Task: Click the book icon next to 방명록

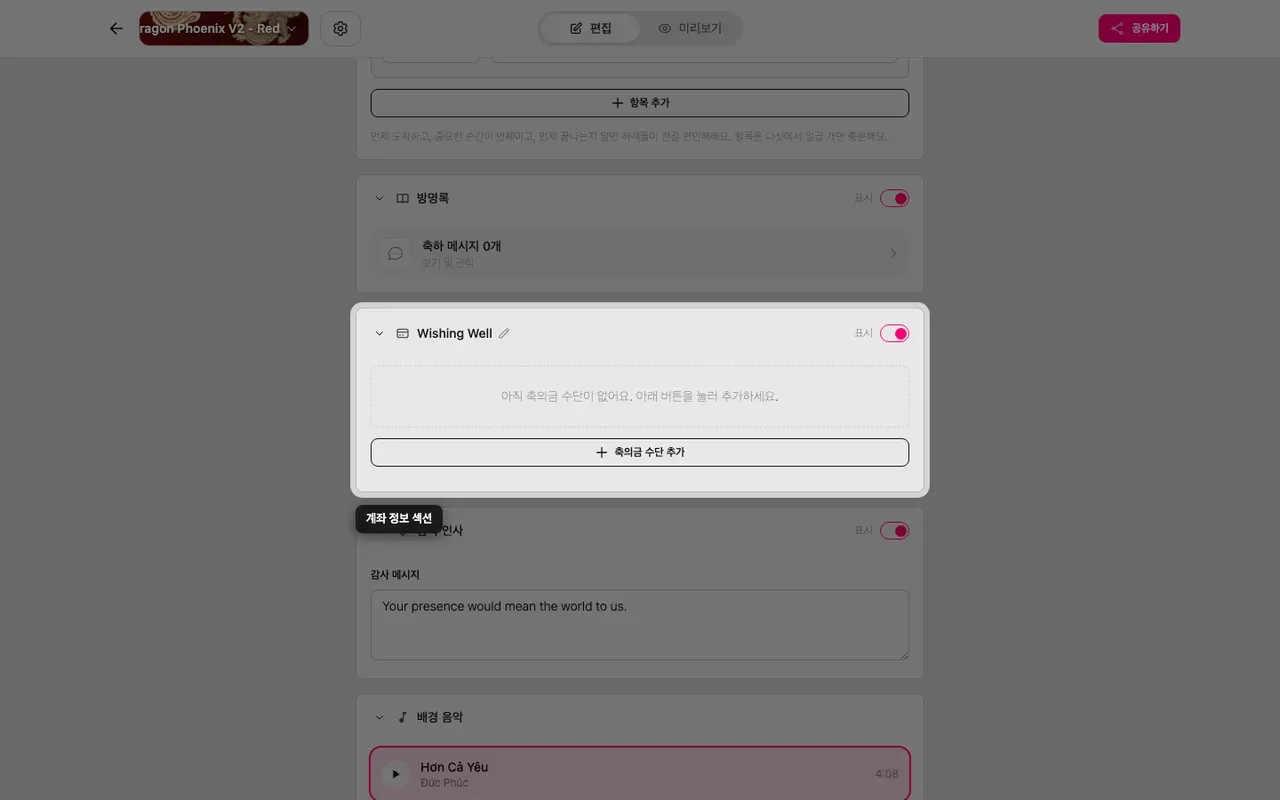Action: (x=402, y=198)
